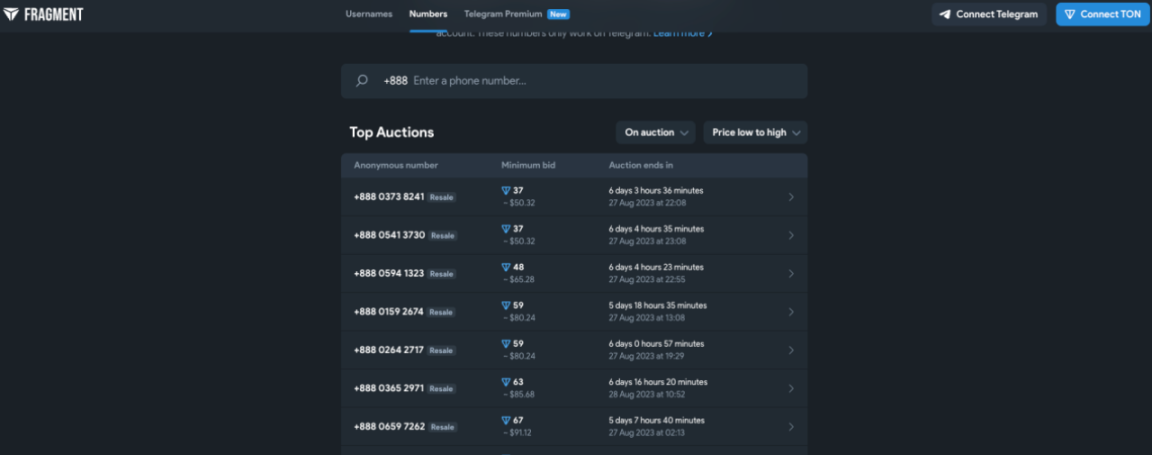1152x455 pixels.
Task: Open the Numbers tab
Action: [428, 14]
